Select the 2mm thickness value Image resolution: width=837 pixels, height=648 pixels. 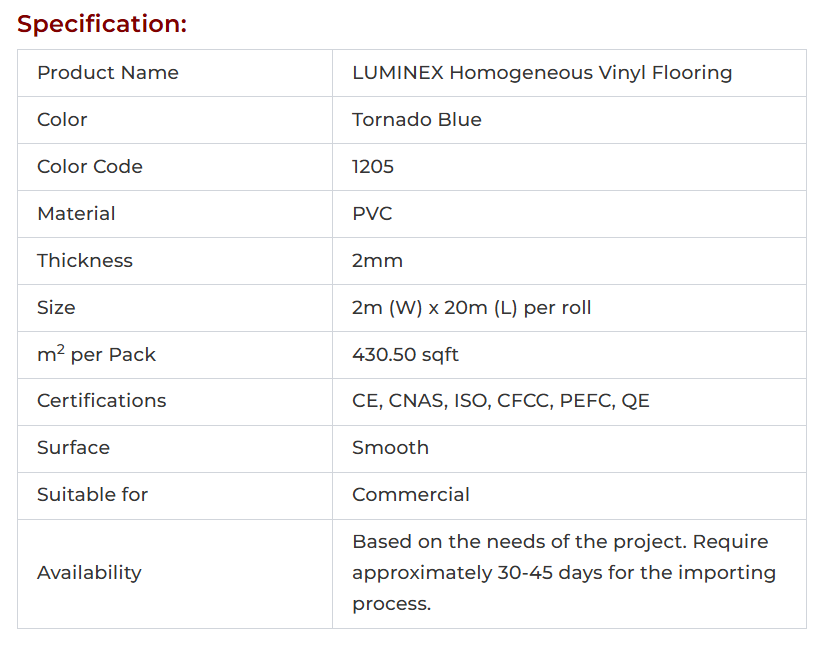[377, 261]
